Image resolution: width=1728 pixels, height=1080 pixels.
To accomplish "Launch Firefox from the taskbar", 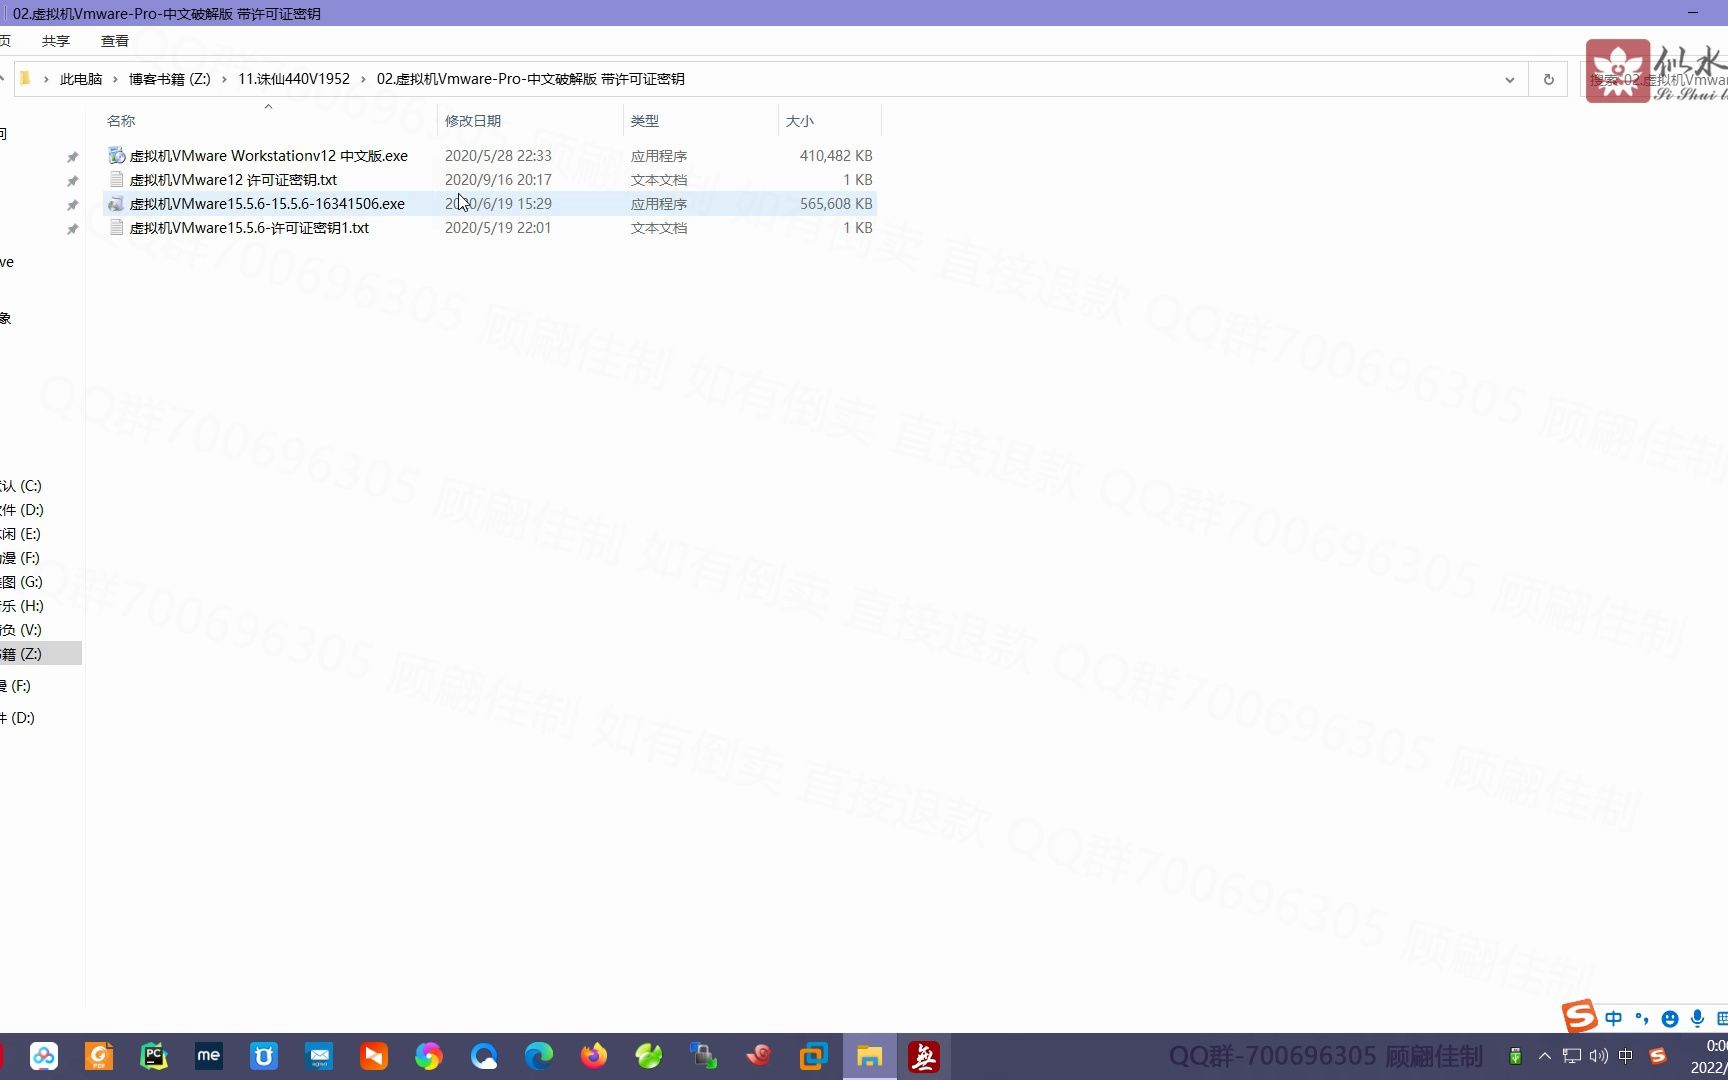I will [594, 1056].
